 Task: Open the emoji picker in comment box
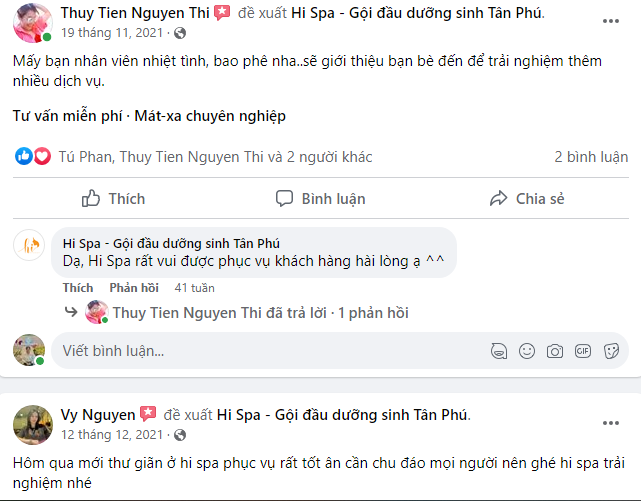pos(527,351)
